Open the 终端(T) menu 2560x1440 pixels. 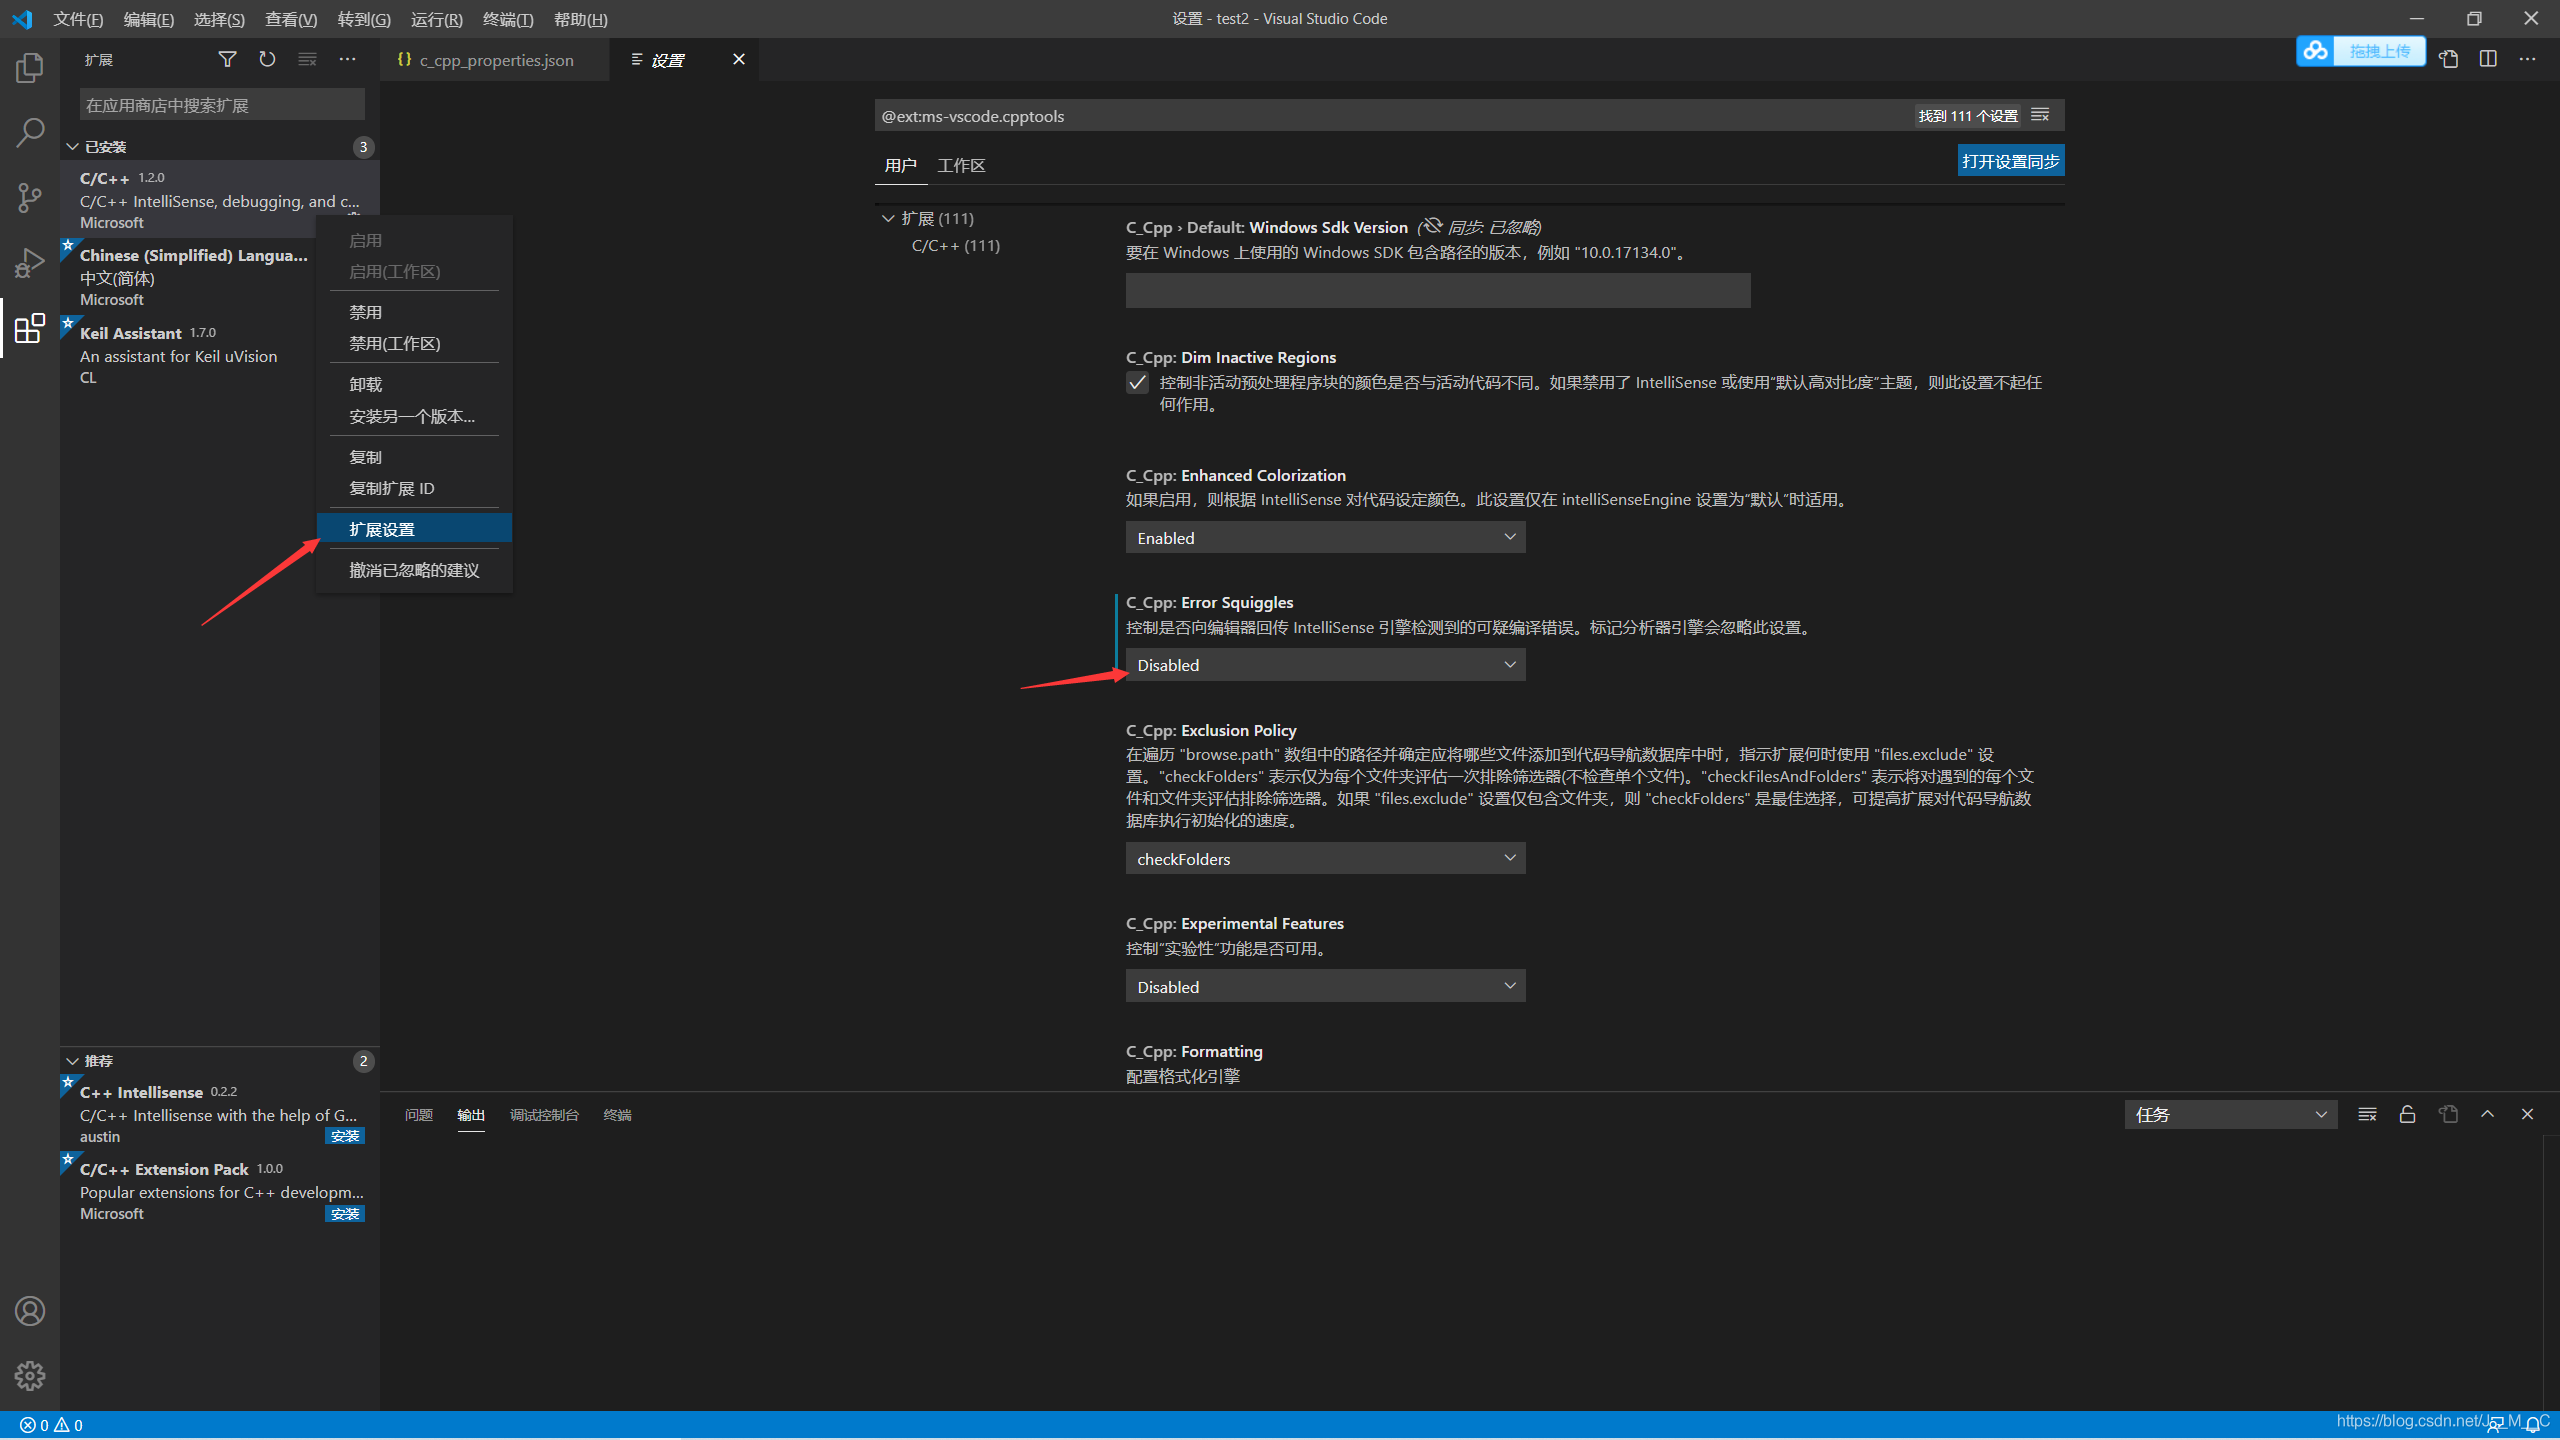point(508,19)
